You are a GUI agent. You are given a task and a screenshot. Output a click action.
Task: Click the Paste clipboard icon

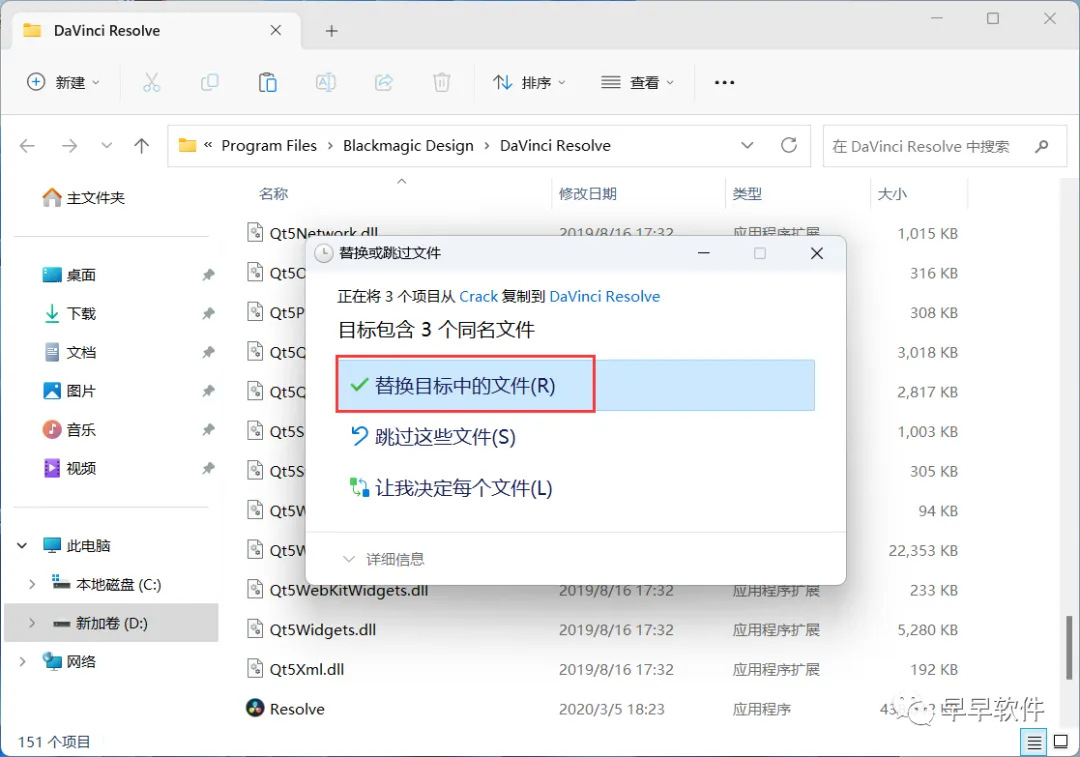pos(267,83)
